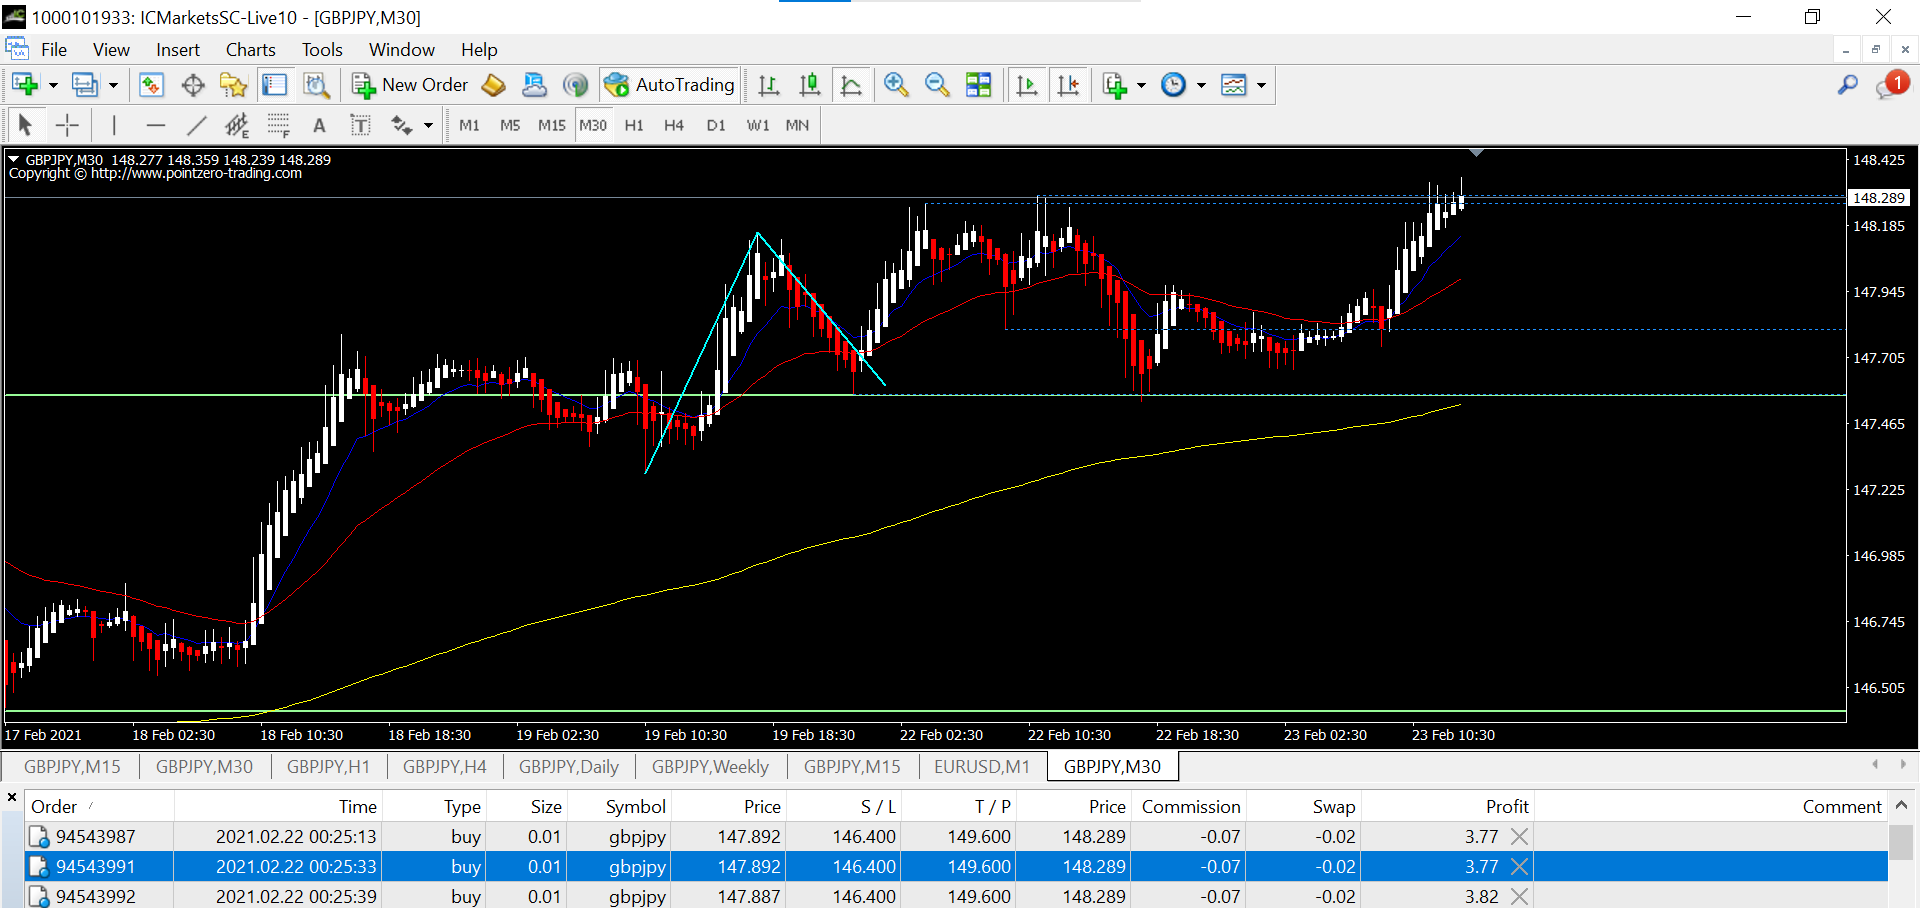Select the horizontal line drawing tool
The height and width of the screenshot is (908, 1920).
[155, 125]
